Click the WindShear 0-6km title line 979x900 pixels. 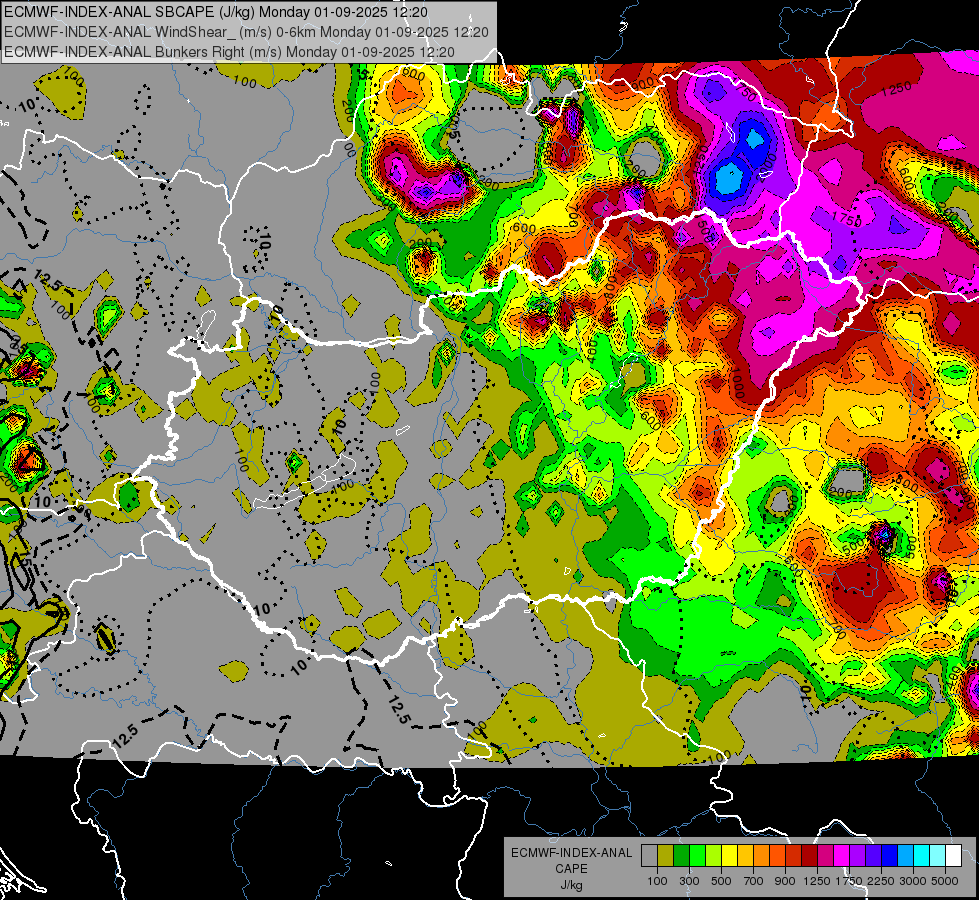click(x=246, y=32)
